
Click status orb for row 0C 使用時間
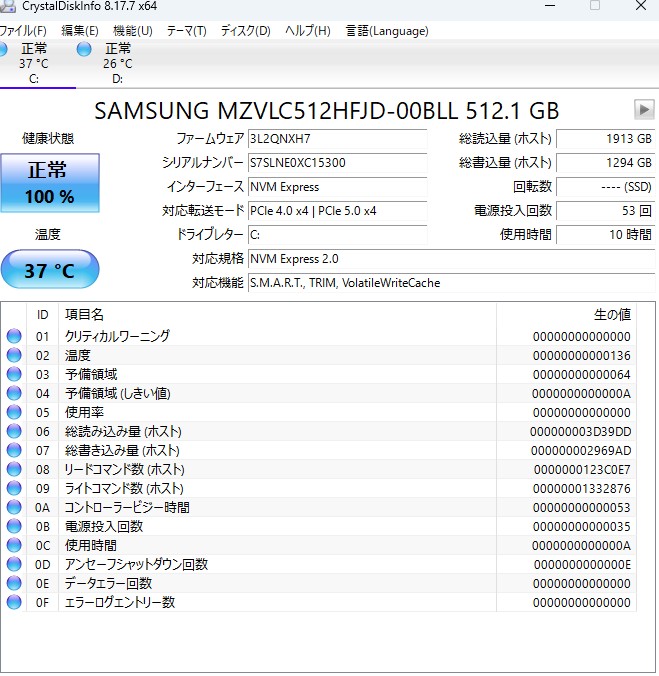pos(14,545)
